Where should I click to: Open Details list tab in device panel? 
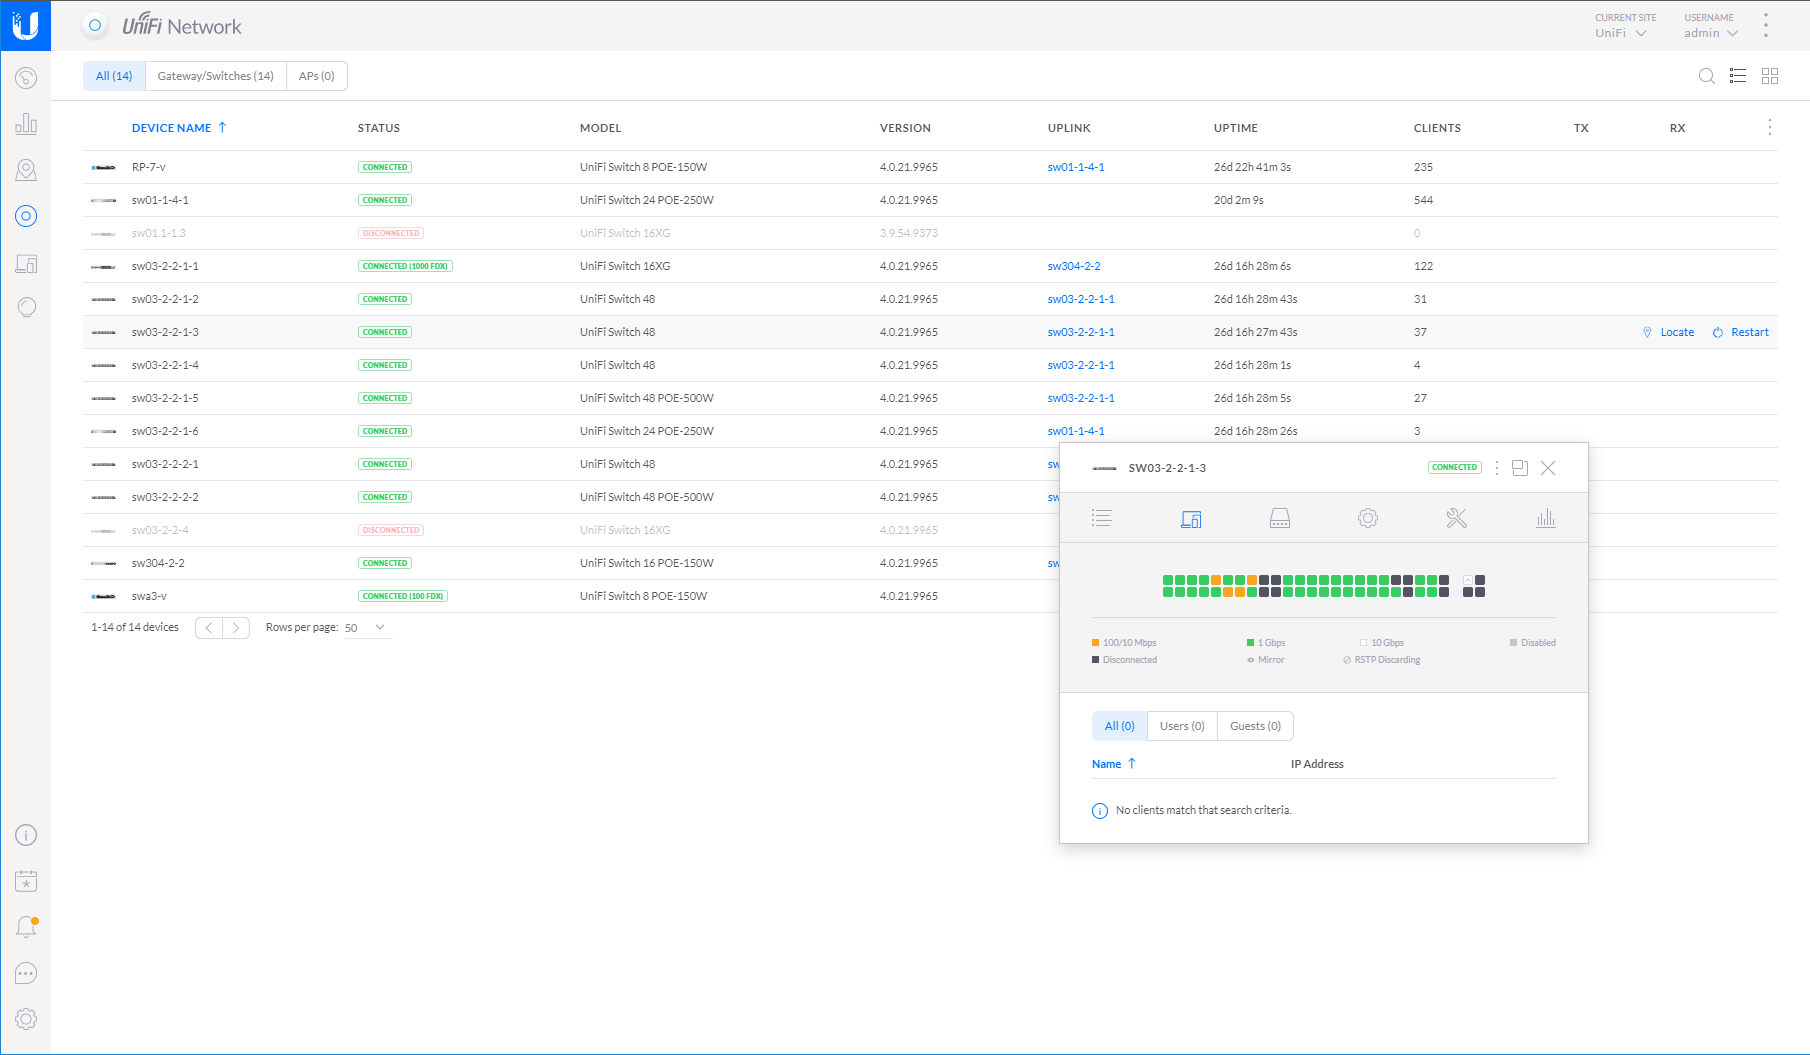(1102, 518)
